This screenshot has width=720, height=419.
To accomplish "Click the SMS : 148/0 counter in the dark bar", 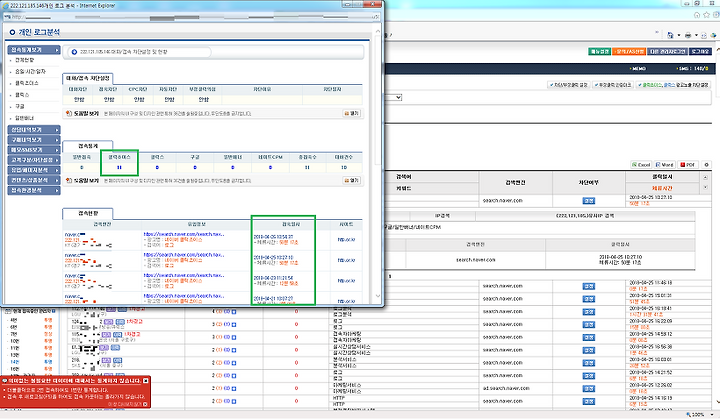I will click(692, 68).
